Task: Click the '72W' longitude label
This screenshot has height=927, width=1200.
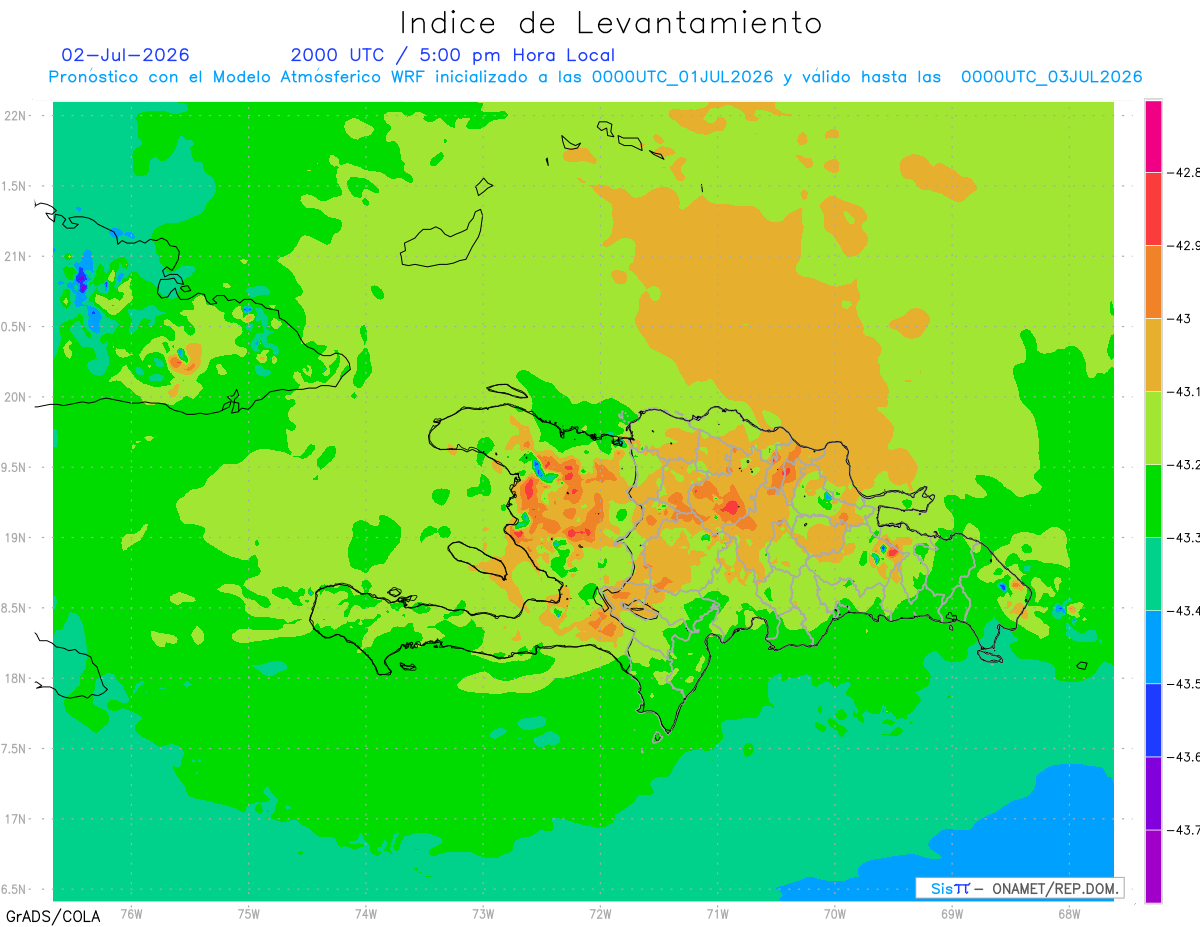Action: (600, 914)
